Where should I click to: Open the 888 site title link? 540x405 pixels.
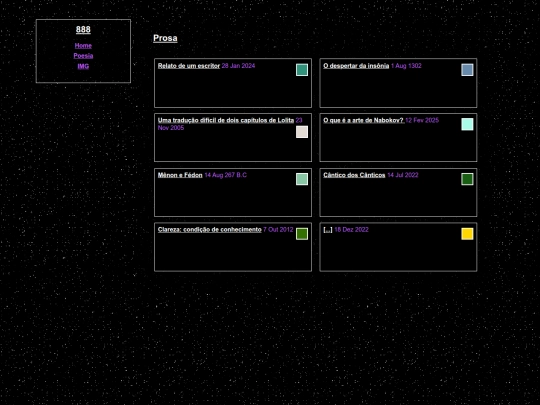tap(83, 30)
